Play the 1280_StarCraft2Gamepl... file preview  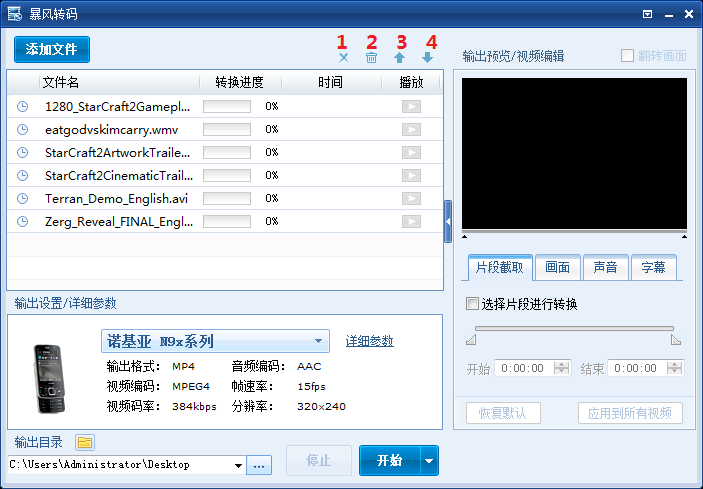[x=411, y=106]
